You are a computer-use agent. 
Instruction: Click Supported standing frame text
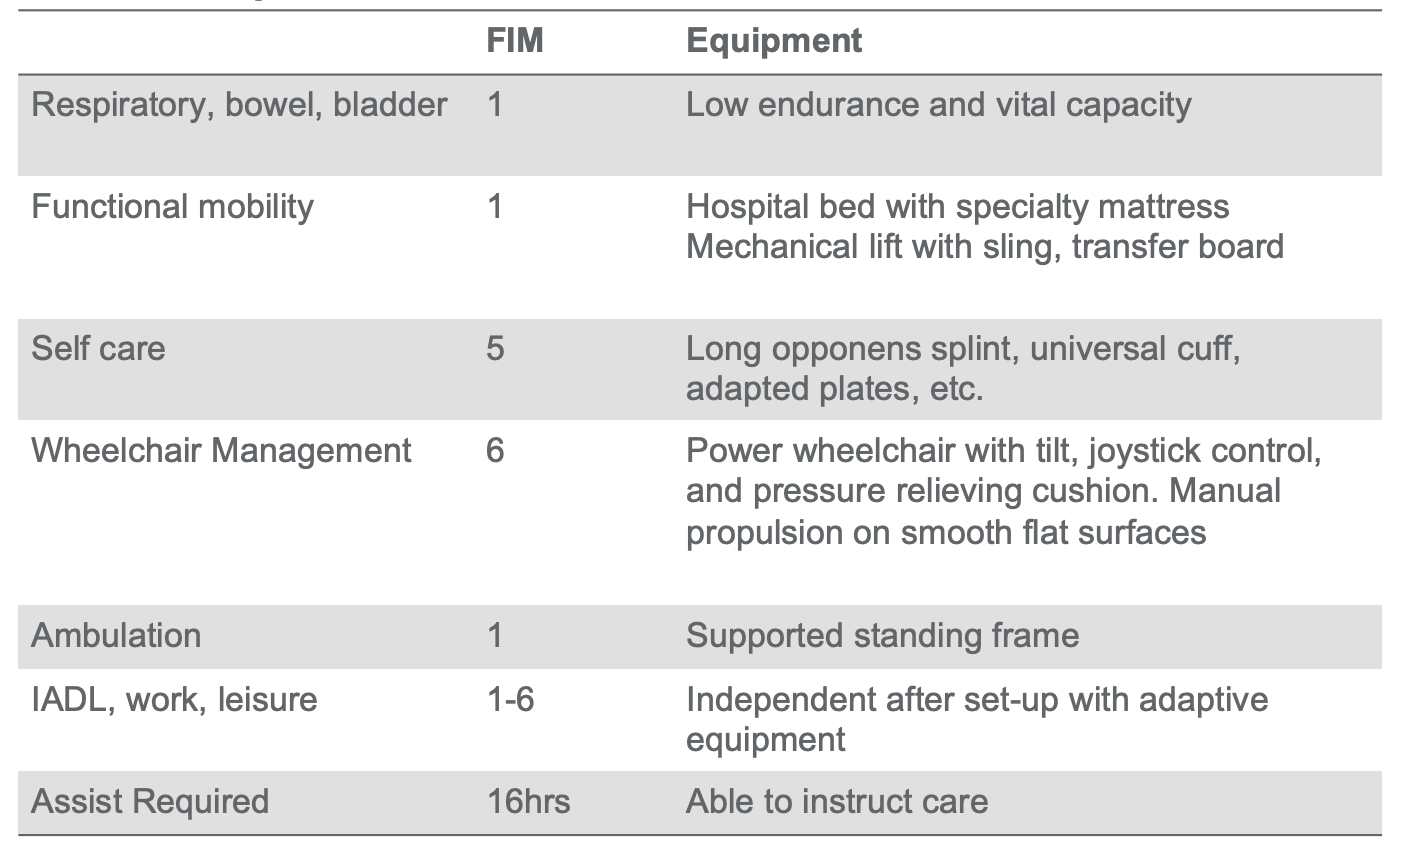[x=883, y=636]
